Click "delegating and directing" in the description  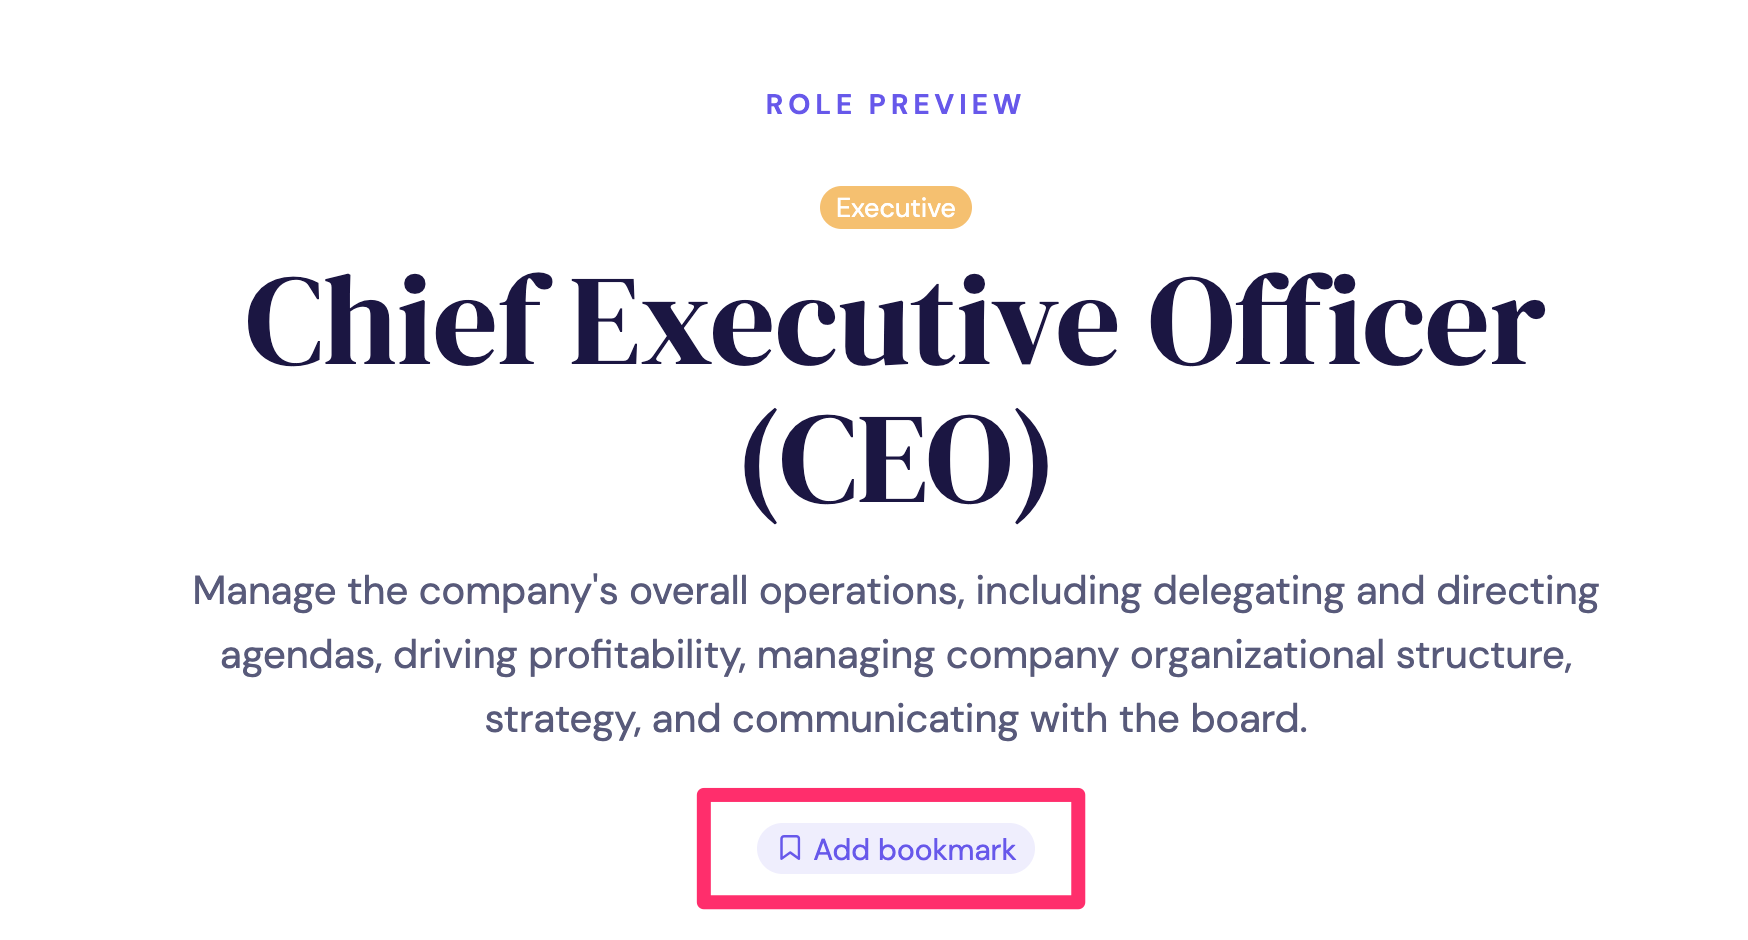(1375, 591)
